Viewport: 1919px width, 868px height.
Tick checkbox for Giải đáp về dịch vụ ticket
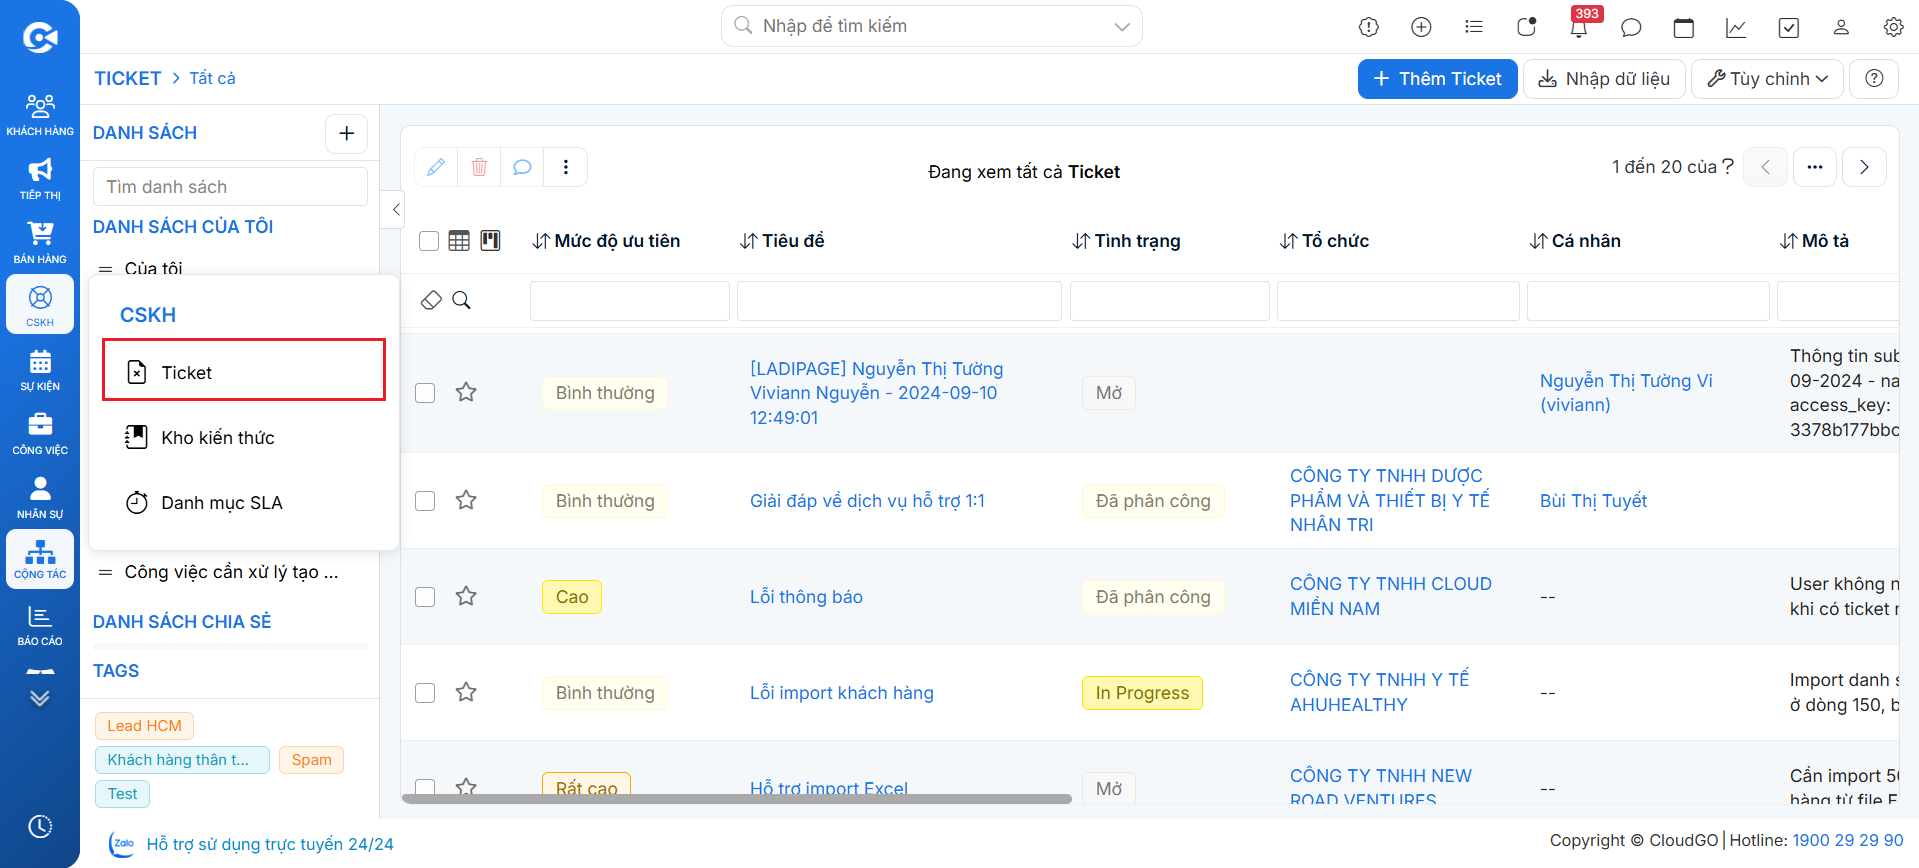tap(425, 501)
